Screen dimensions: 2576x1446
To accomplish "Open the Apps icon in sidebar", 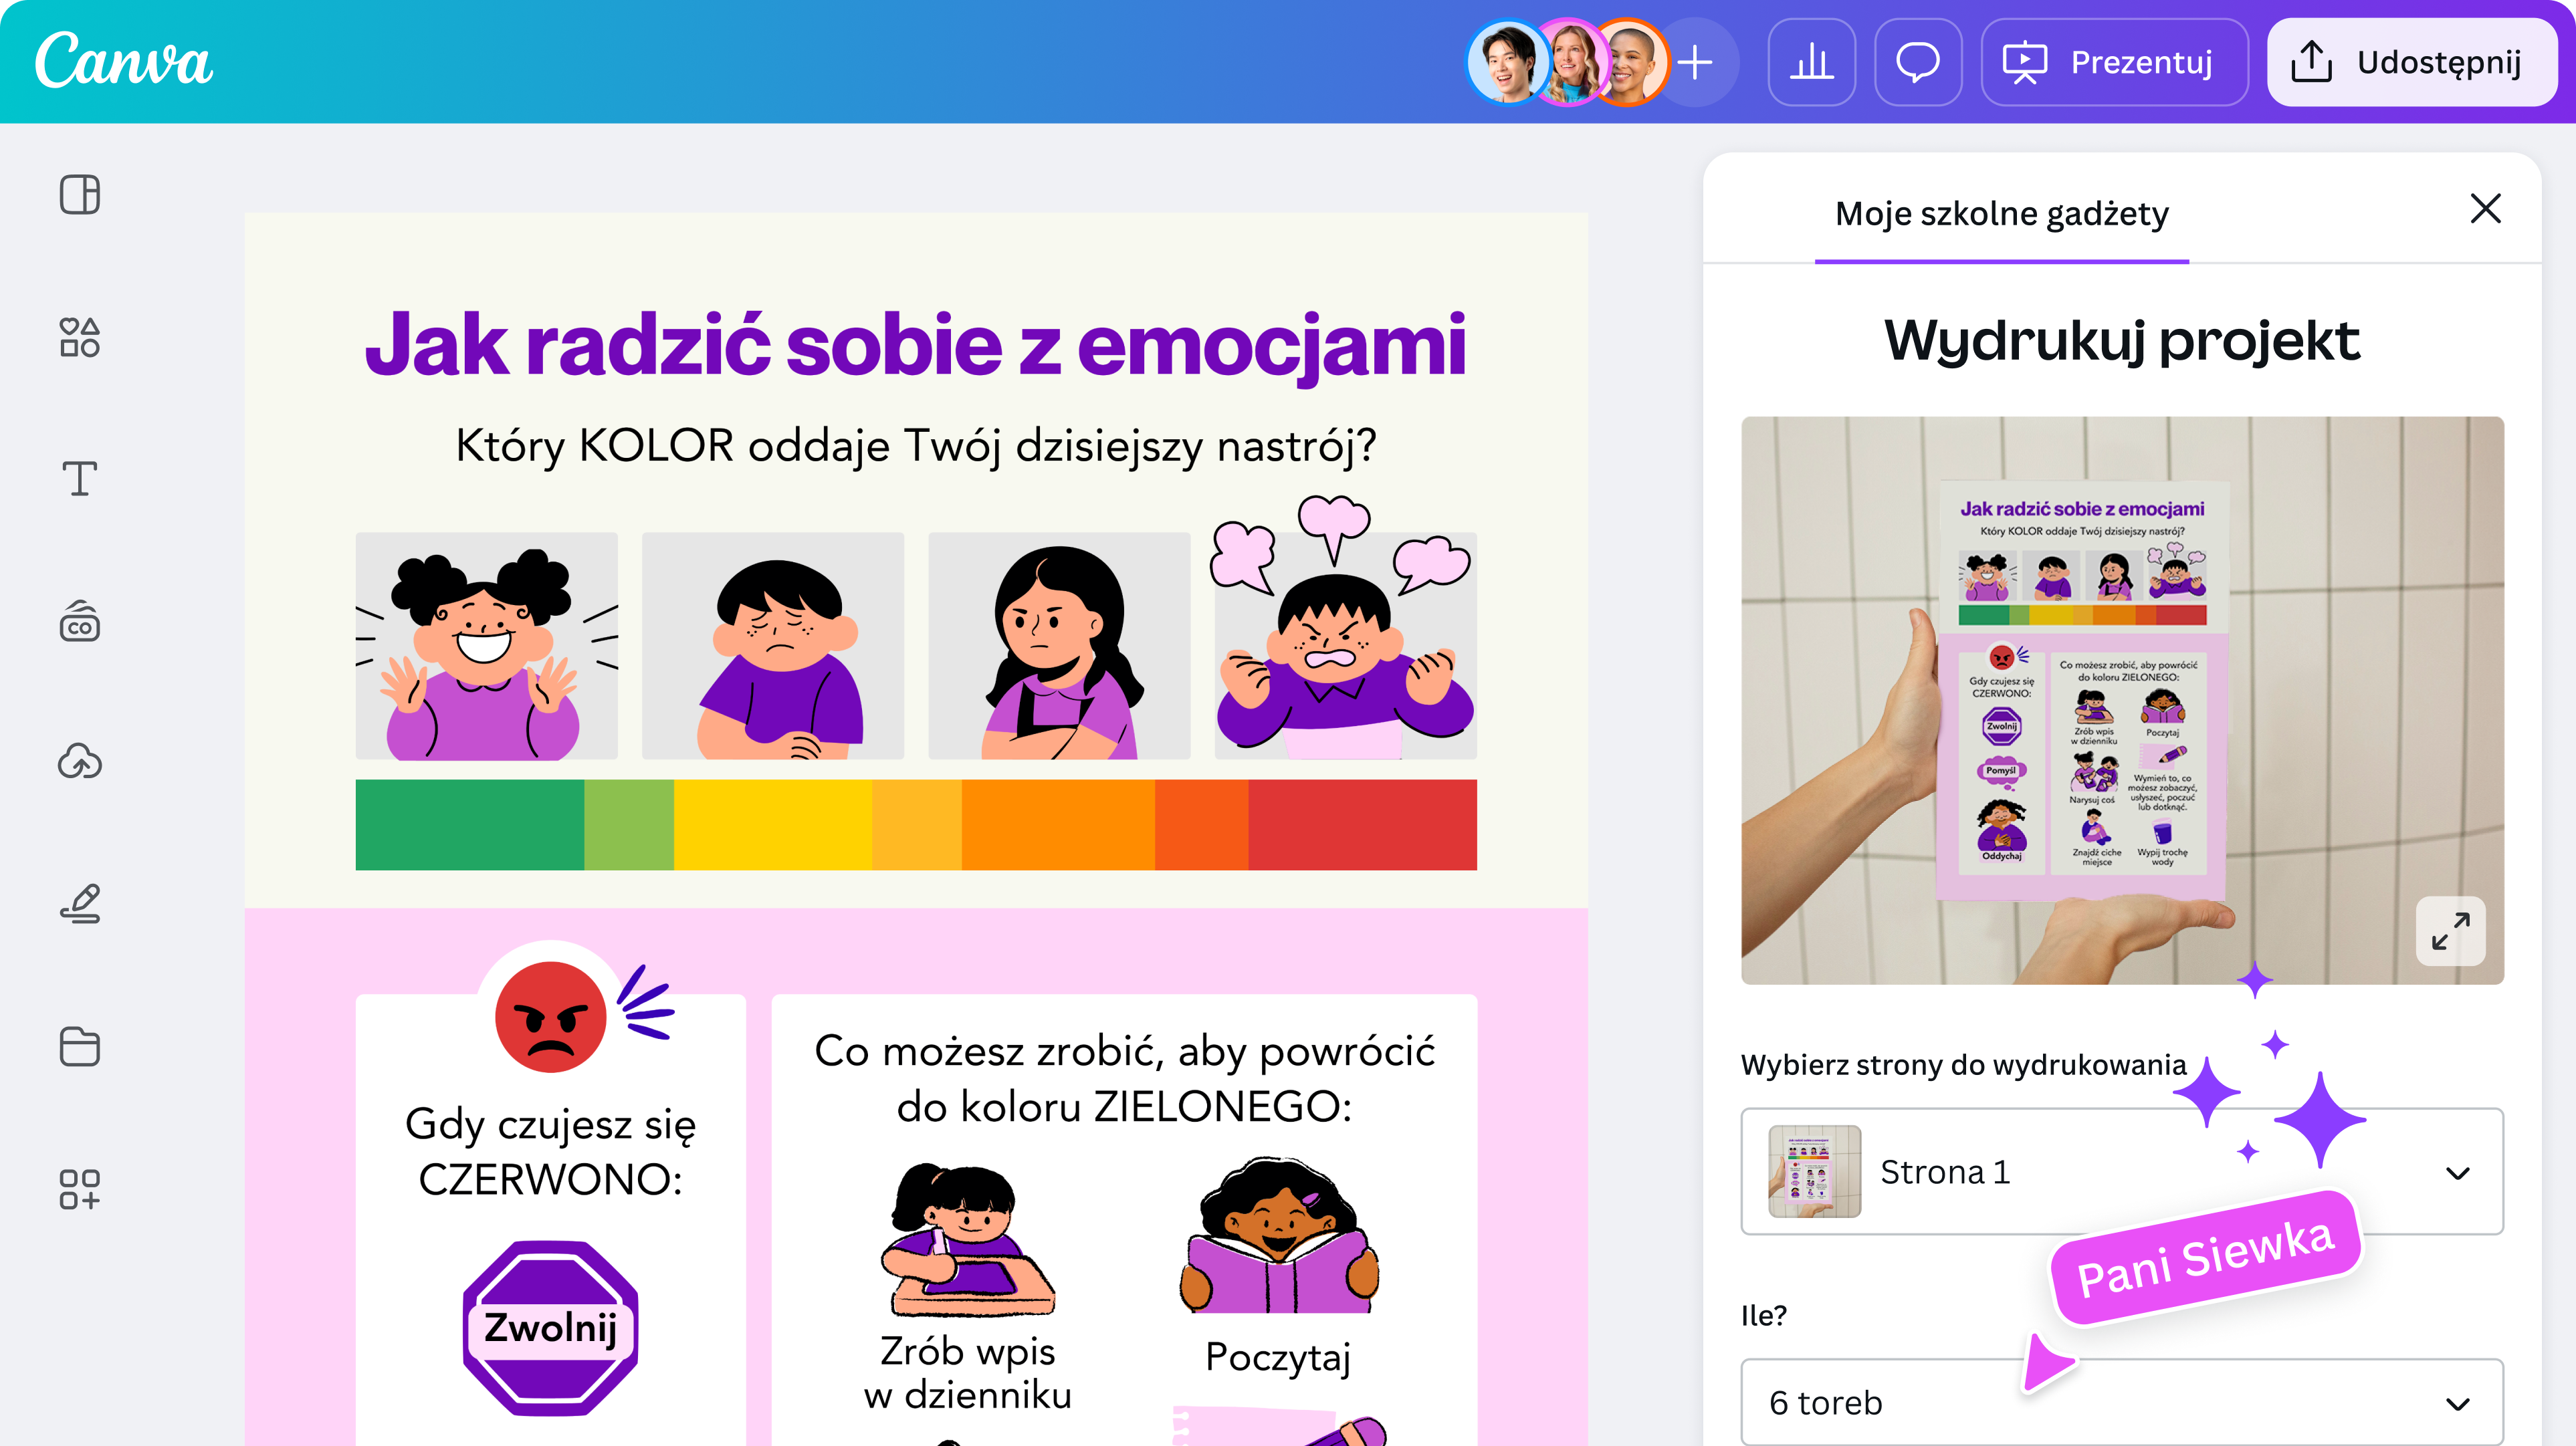I will click(80, 1190).
